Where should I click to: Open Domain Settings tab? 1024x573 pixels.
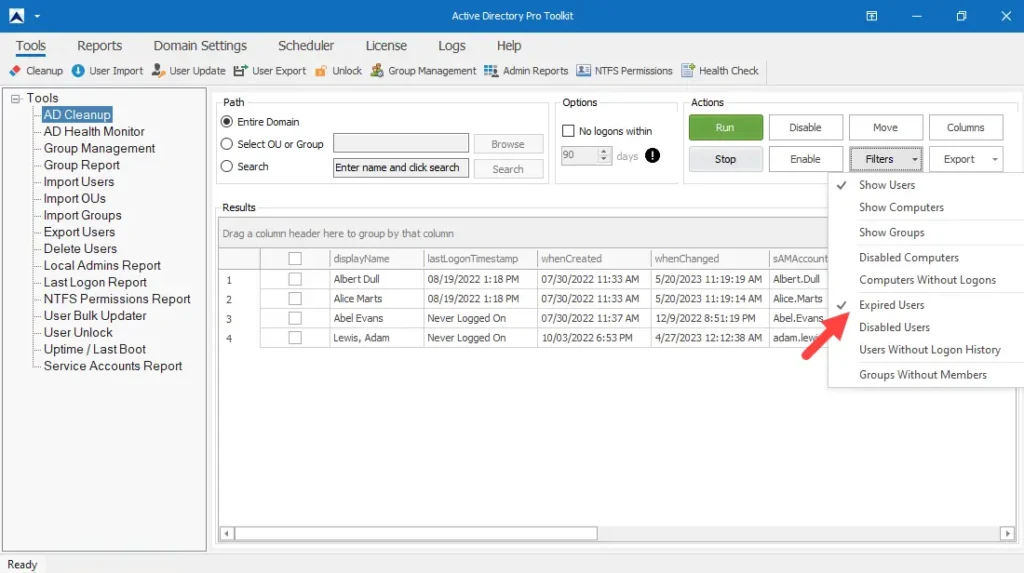200,46
